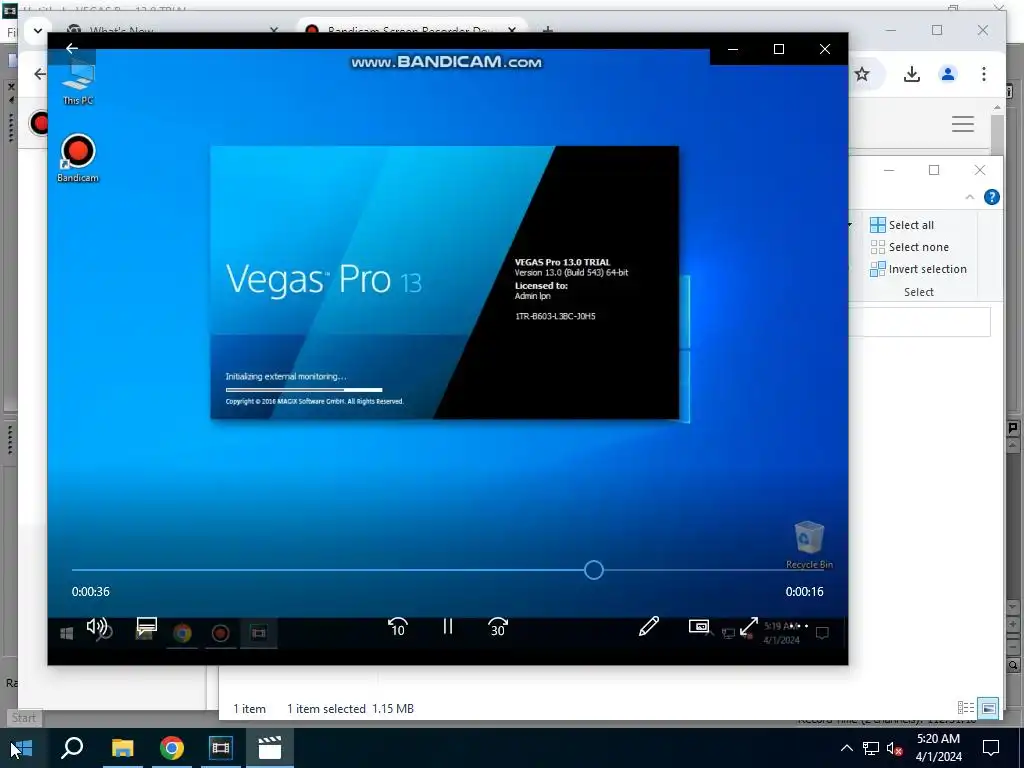
Task: Click Select all in File Explorer
Action: tap(902, 225)
